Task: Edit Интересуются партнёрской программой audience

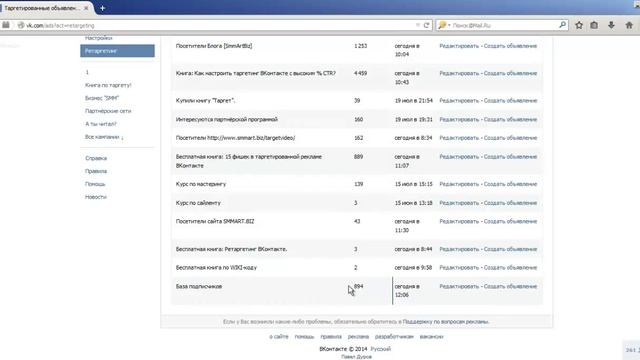Action: tap(459, 120)
